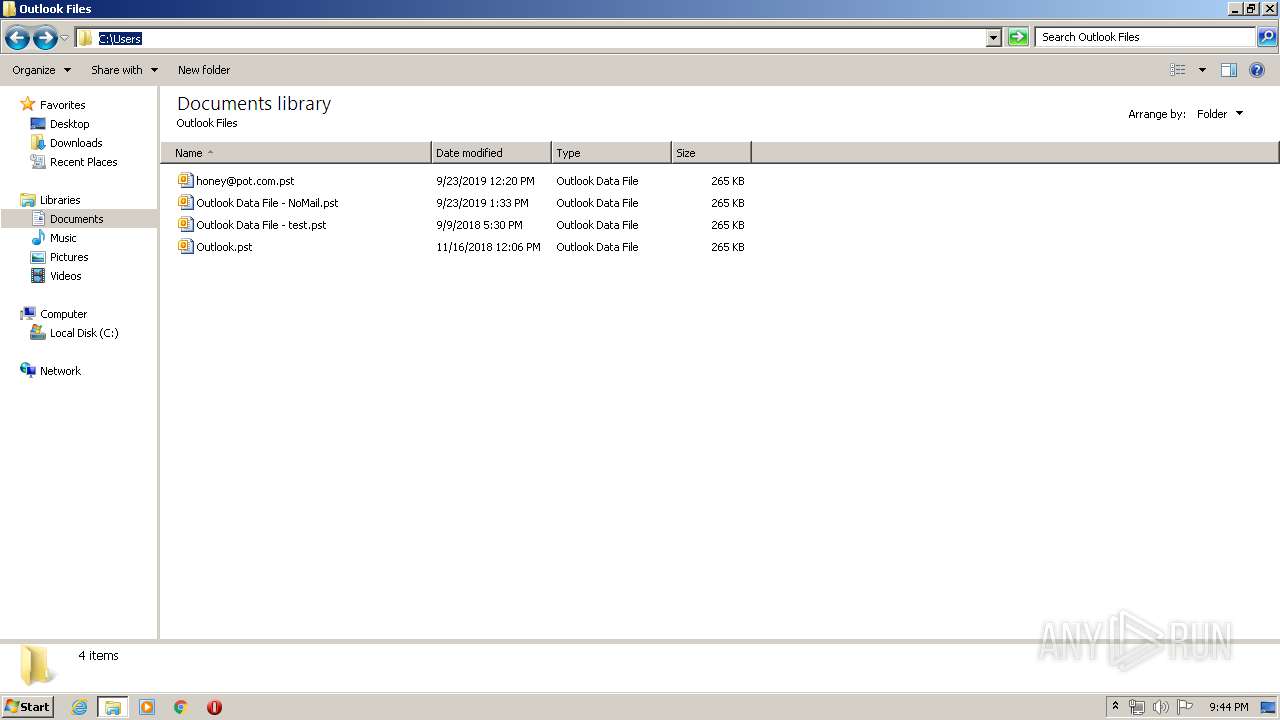Show hidden tray icons arrow

tap(1116, 707)
